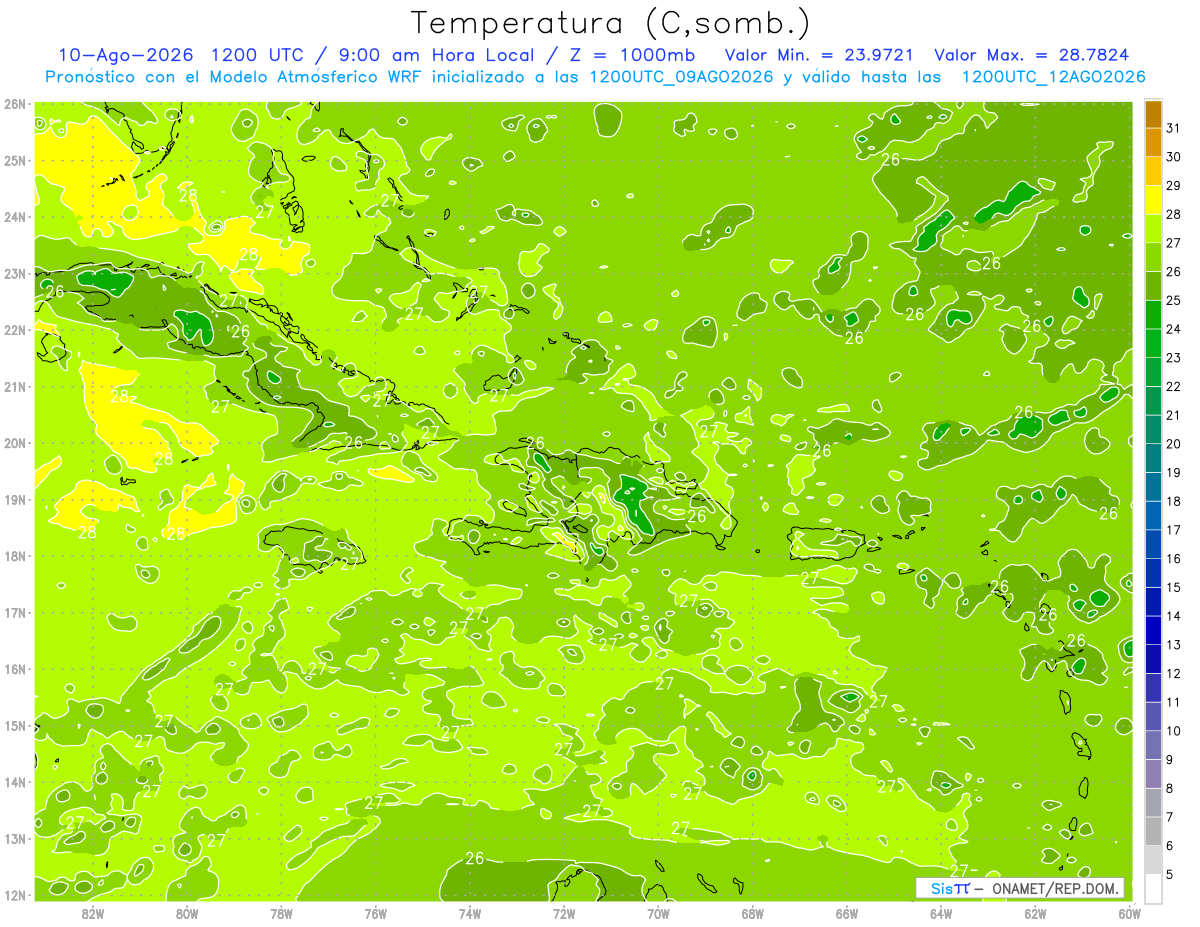This screenshot has height=927, width=1200.
Task: Click the "22N" latitude label
Action: (x=15, y=330)
